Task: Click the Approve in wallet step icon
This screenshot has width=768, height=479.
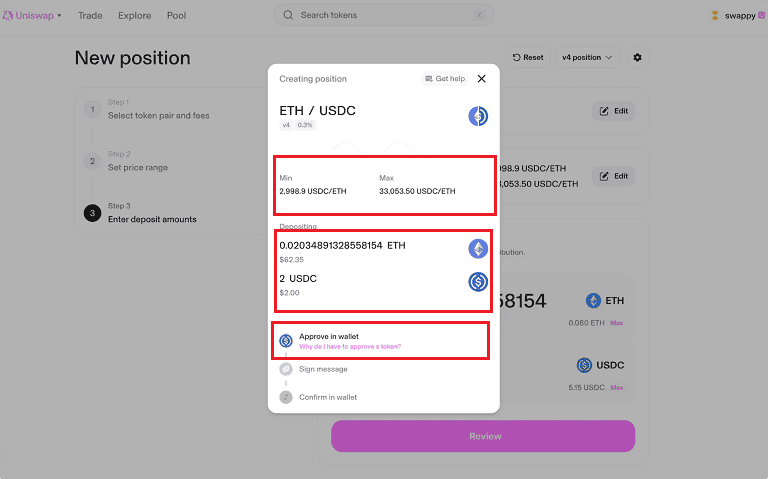Action: tap(286, 340)
